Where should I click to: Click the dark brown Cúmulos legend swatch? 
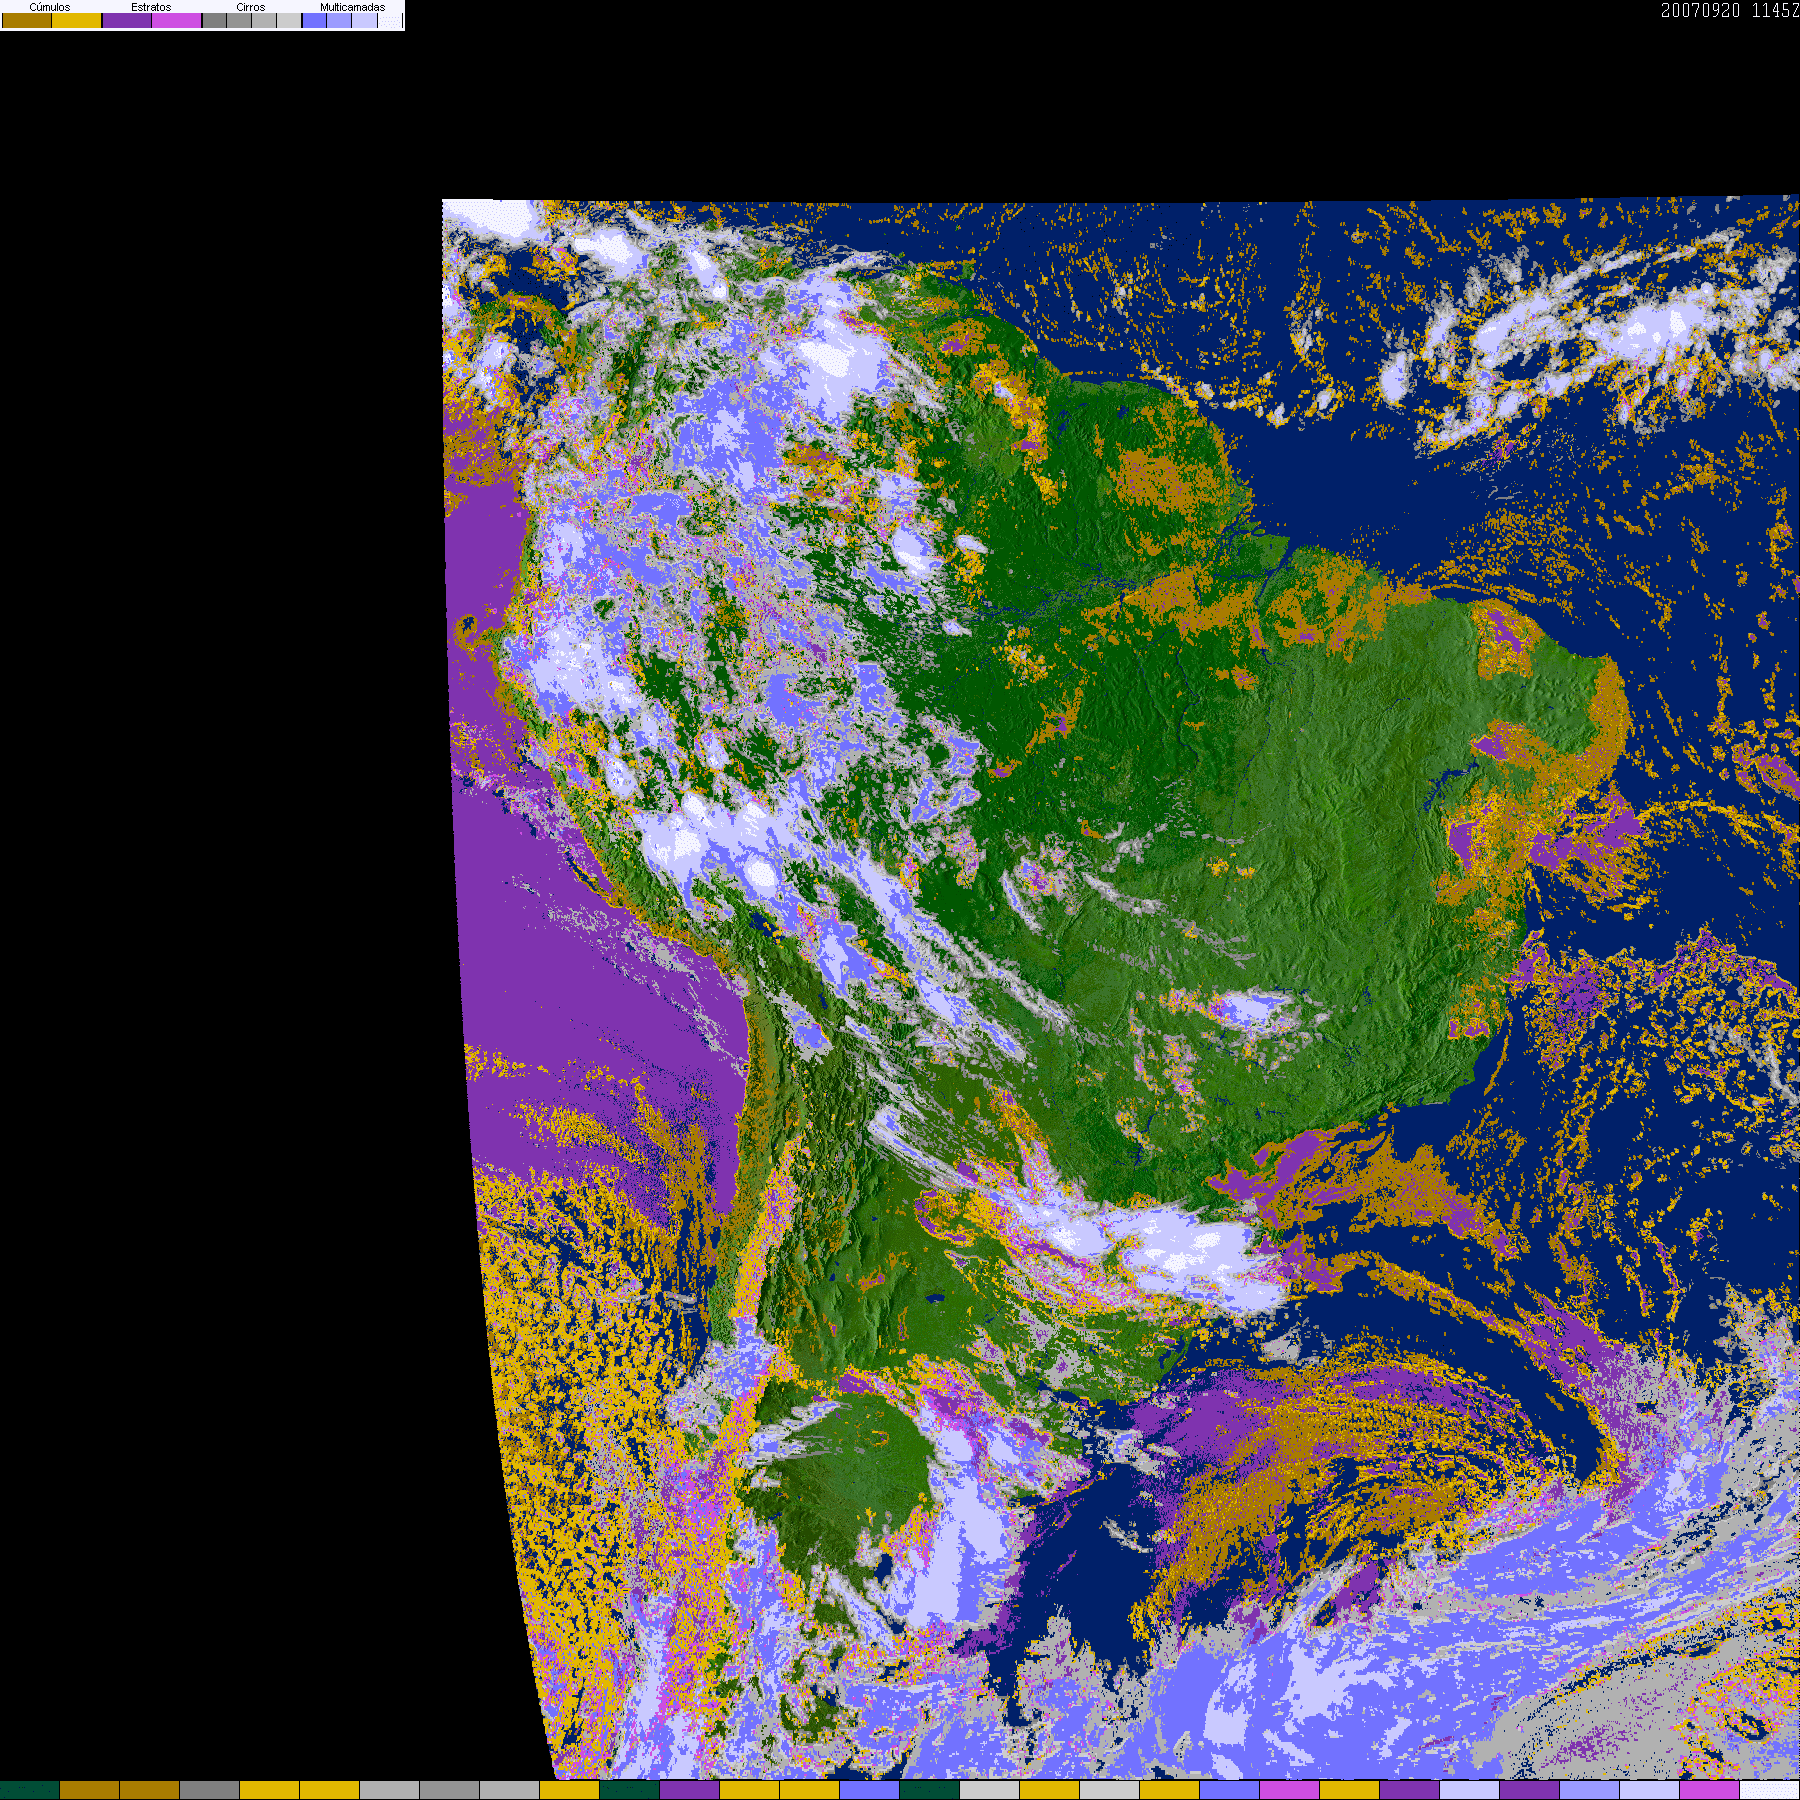click(27, 20)
